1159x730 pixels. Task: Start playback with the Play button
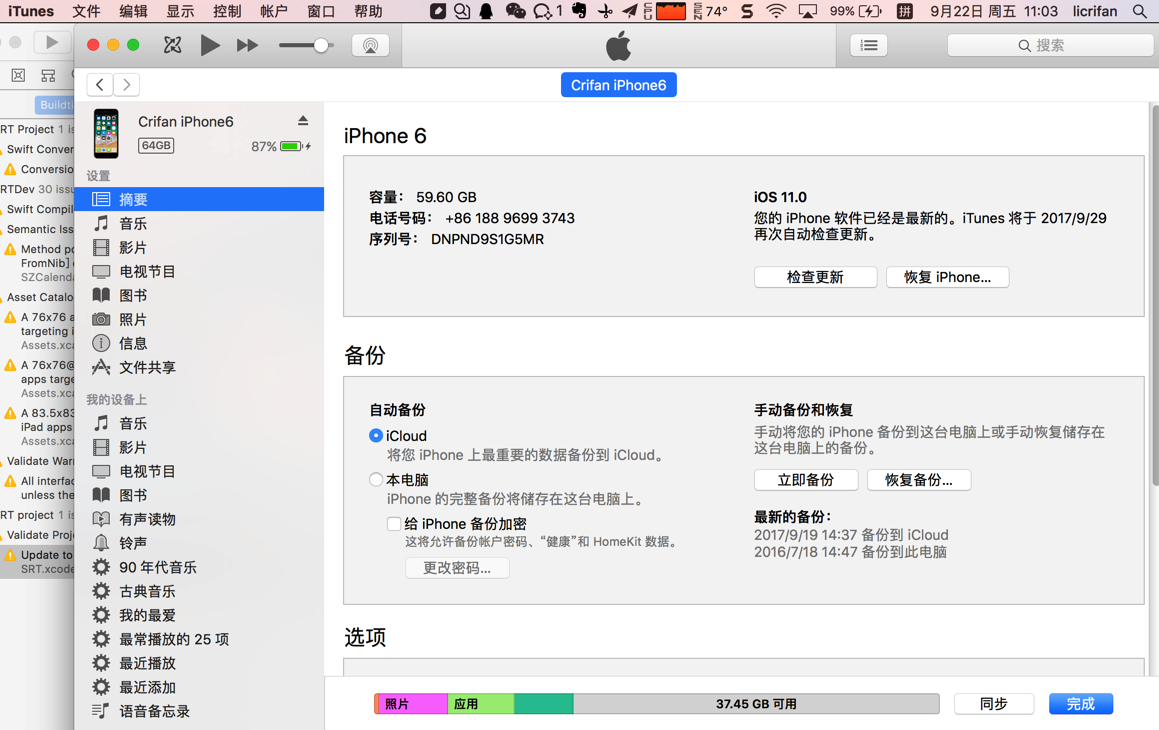[210, 45]
